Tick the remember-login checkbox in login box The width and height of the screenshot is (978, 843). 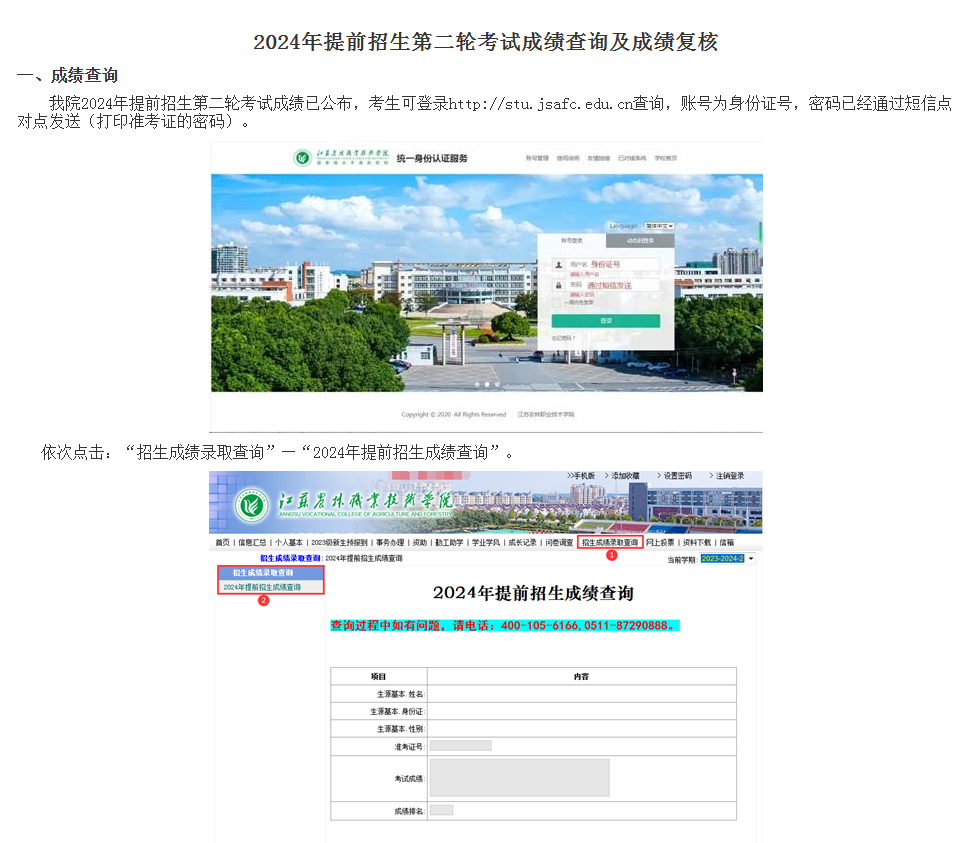pos(556,302)
